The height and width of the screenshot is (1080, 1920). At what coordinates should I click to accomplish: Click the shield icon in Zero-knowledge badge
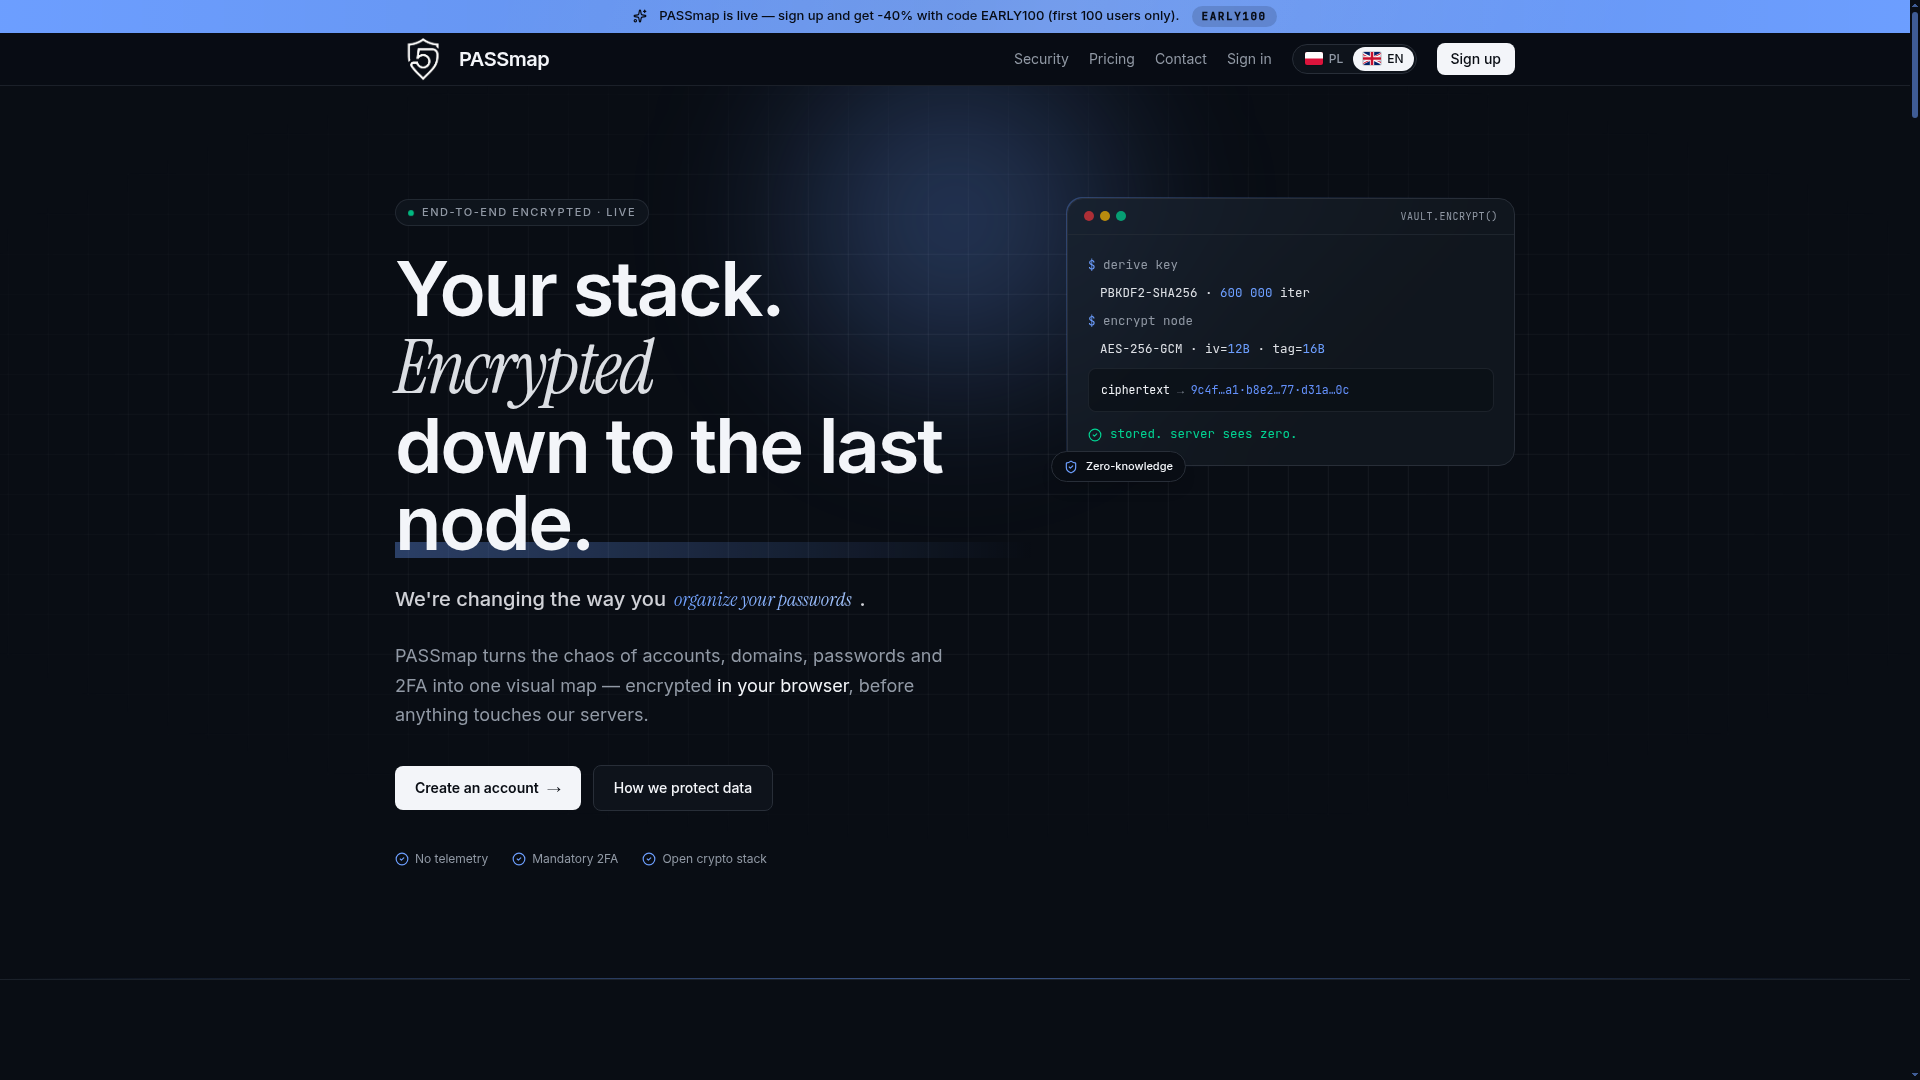click(x=1071, y=467)
